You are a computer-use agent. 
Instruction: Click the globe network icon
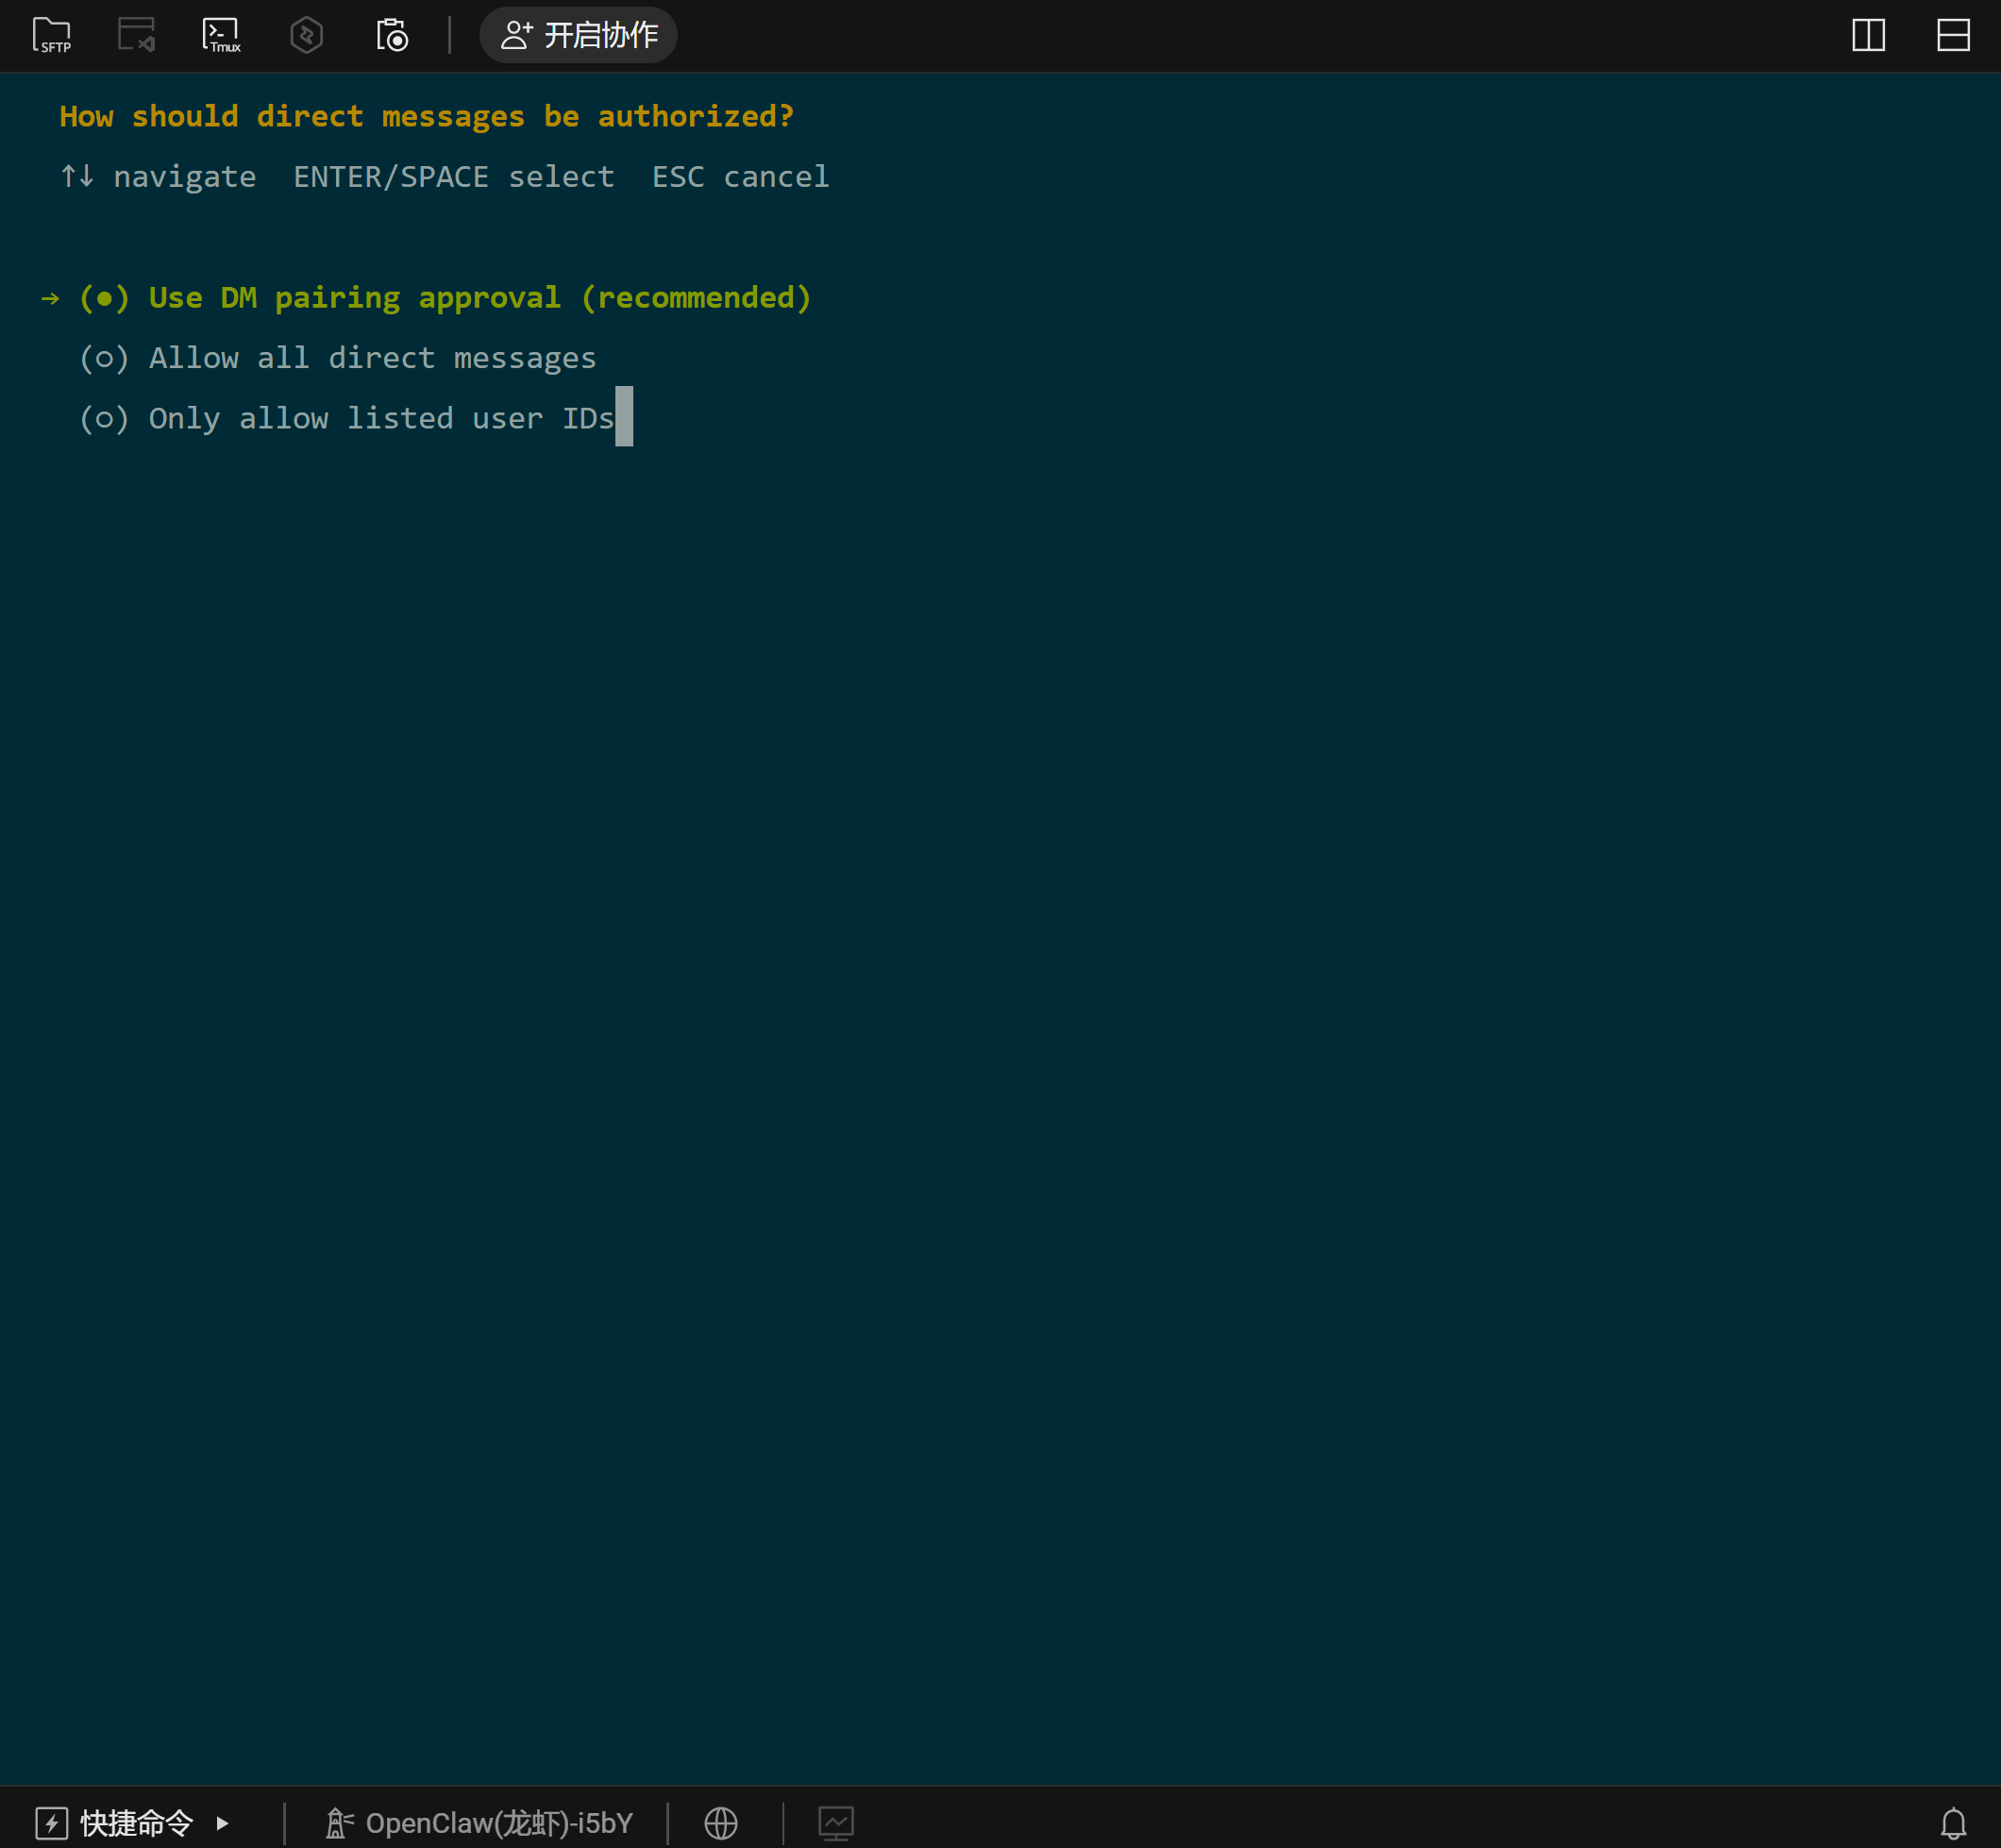(720, 1823)
